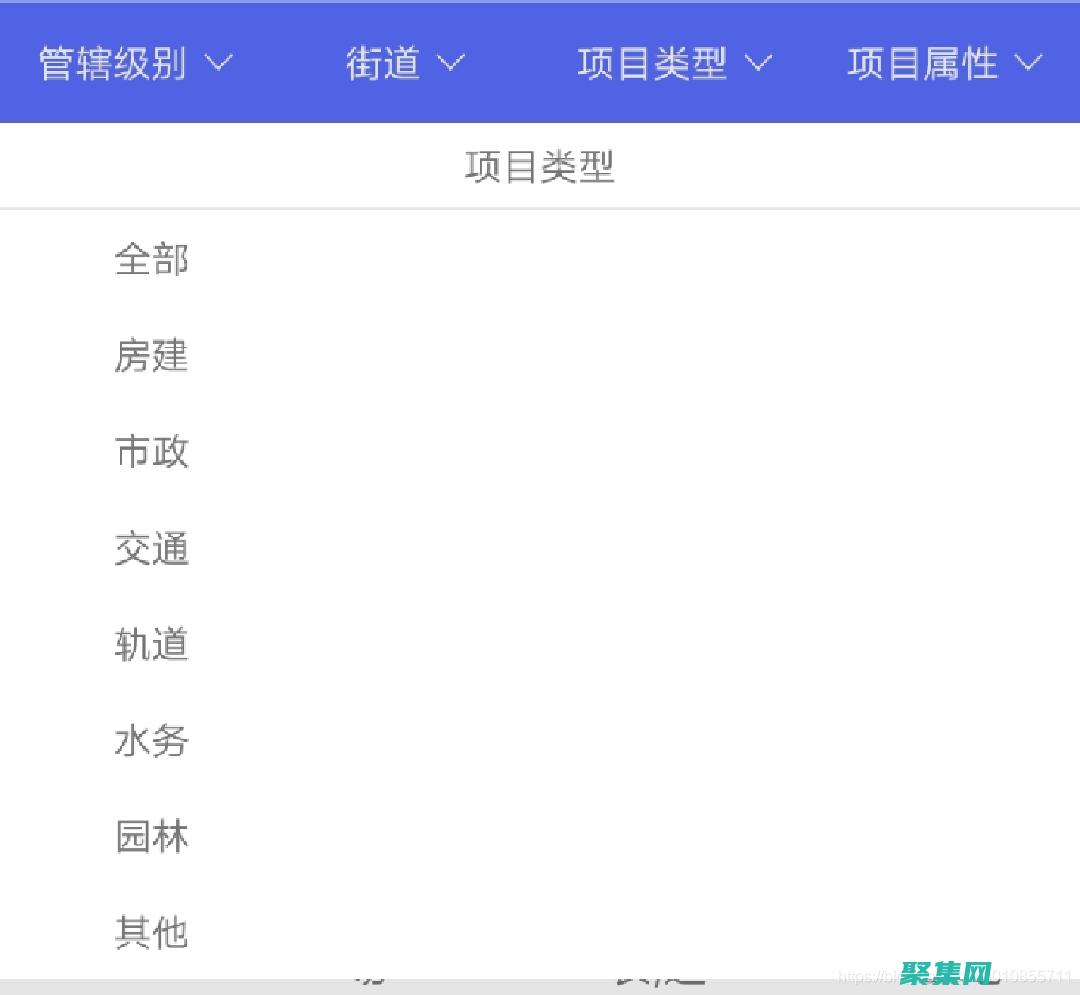Select the 水务 option
Image resolution: width=1080 pixels, height=995 pixels.
pyautogui.click(x=152, y=741)
